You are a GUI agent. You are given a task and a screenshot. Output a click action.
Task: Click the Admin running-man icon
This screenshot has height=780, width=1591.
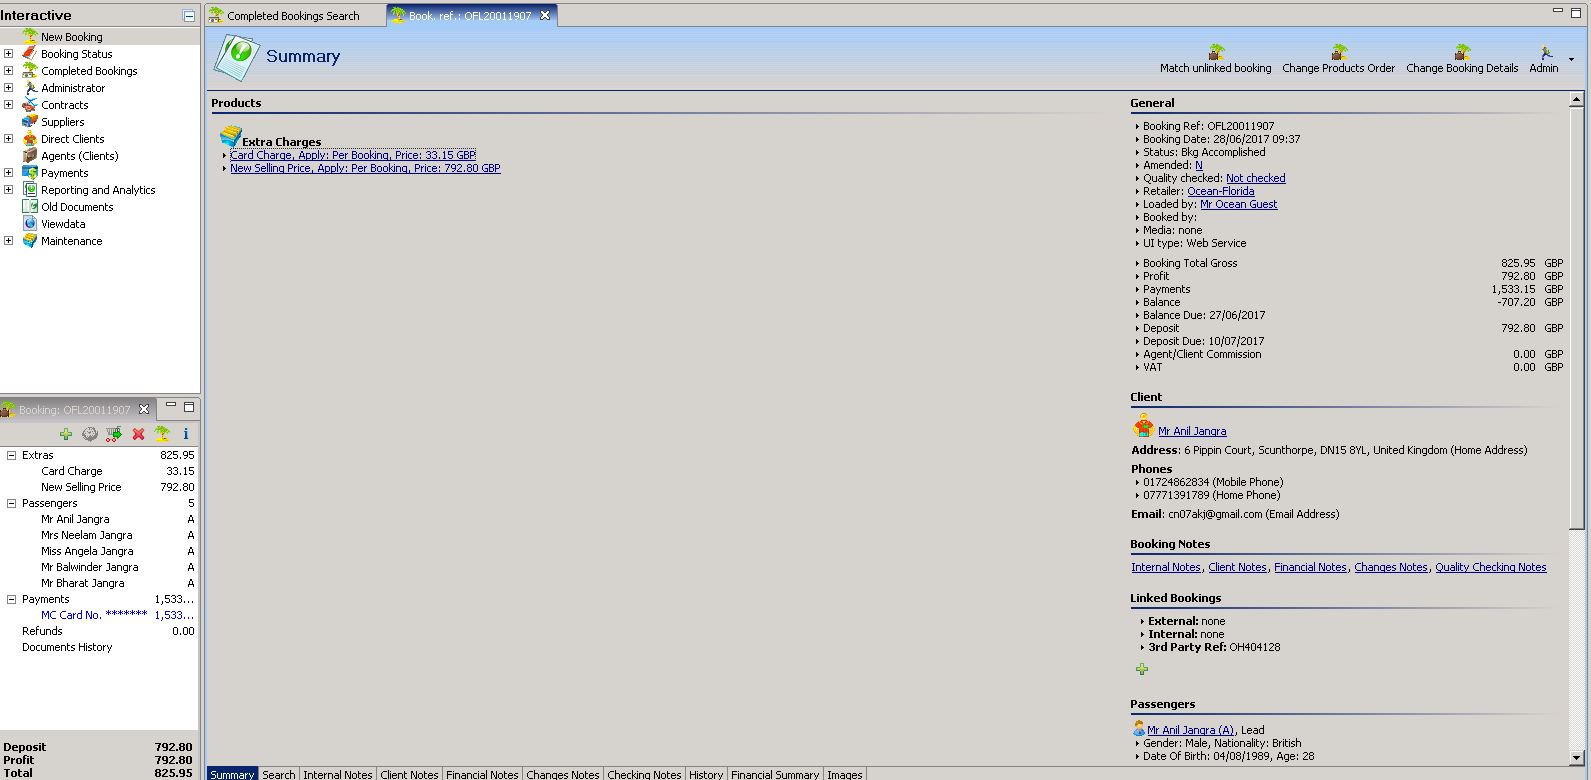click(1546, 52)
